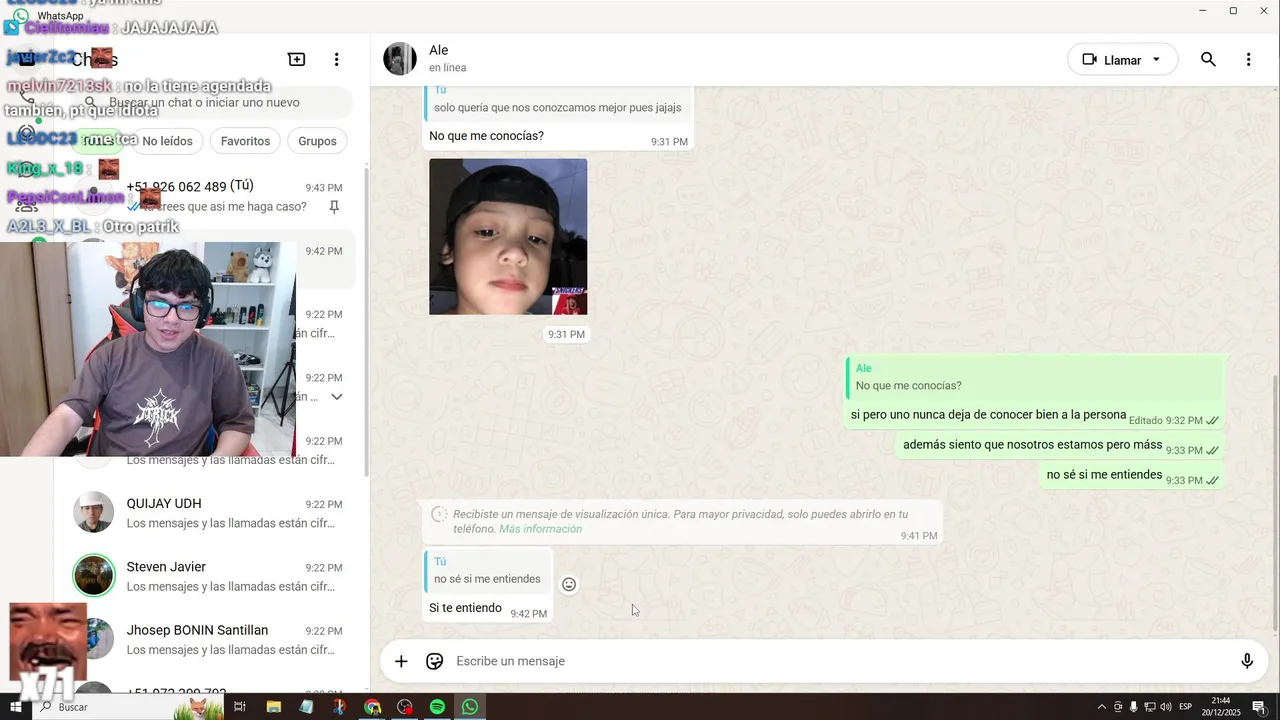Open emoji and sticker picker
Image resolution: width=1280 pixels, height=720 pixels.
(434, 661)
